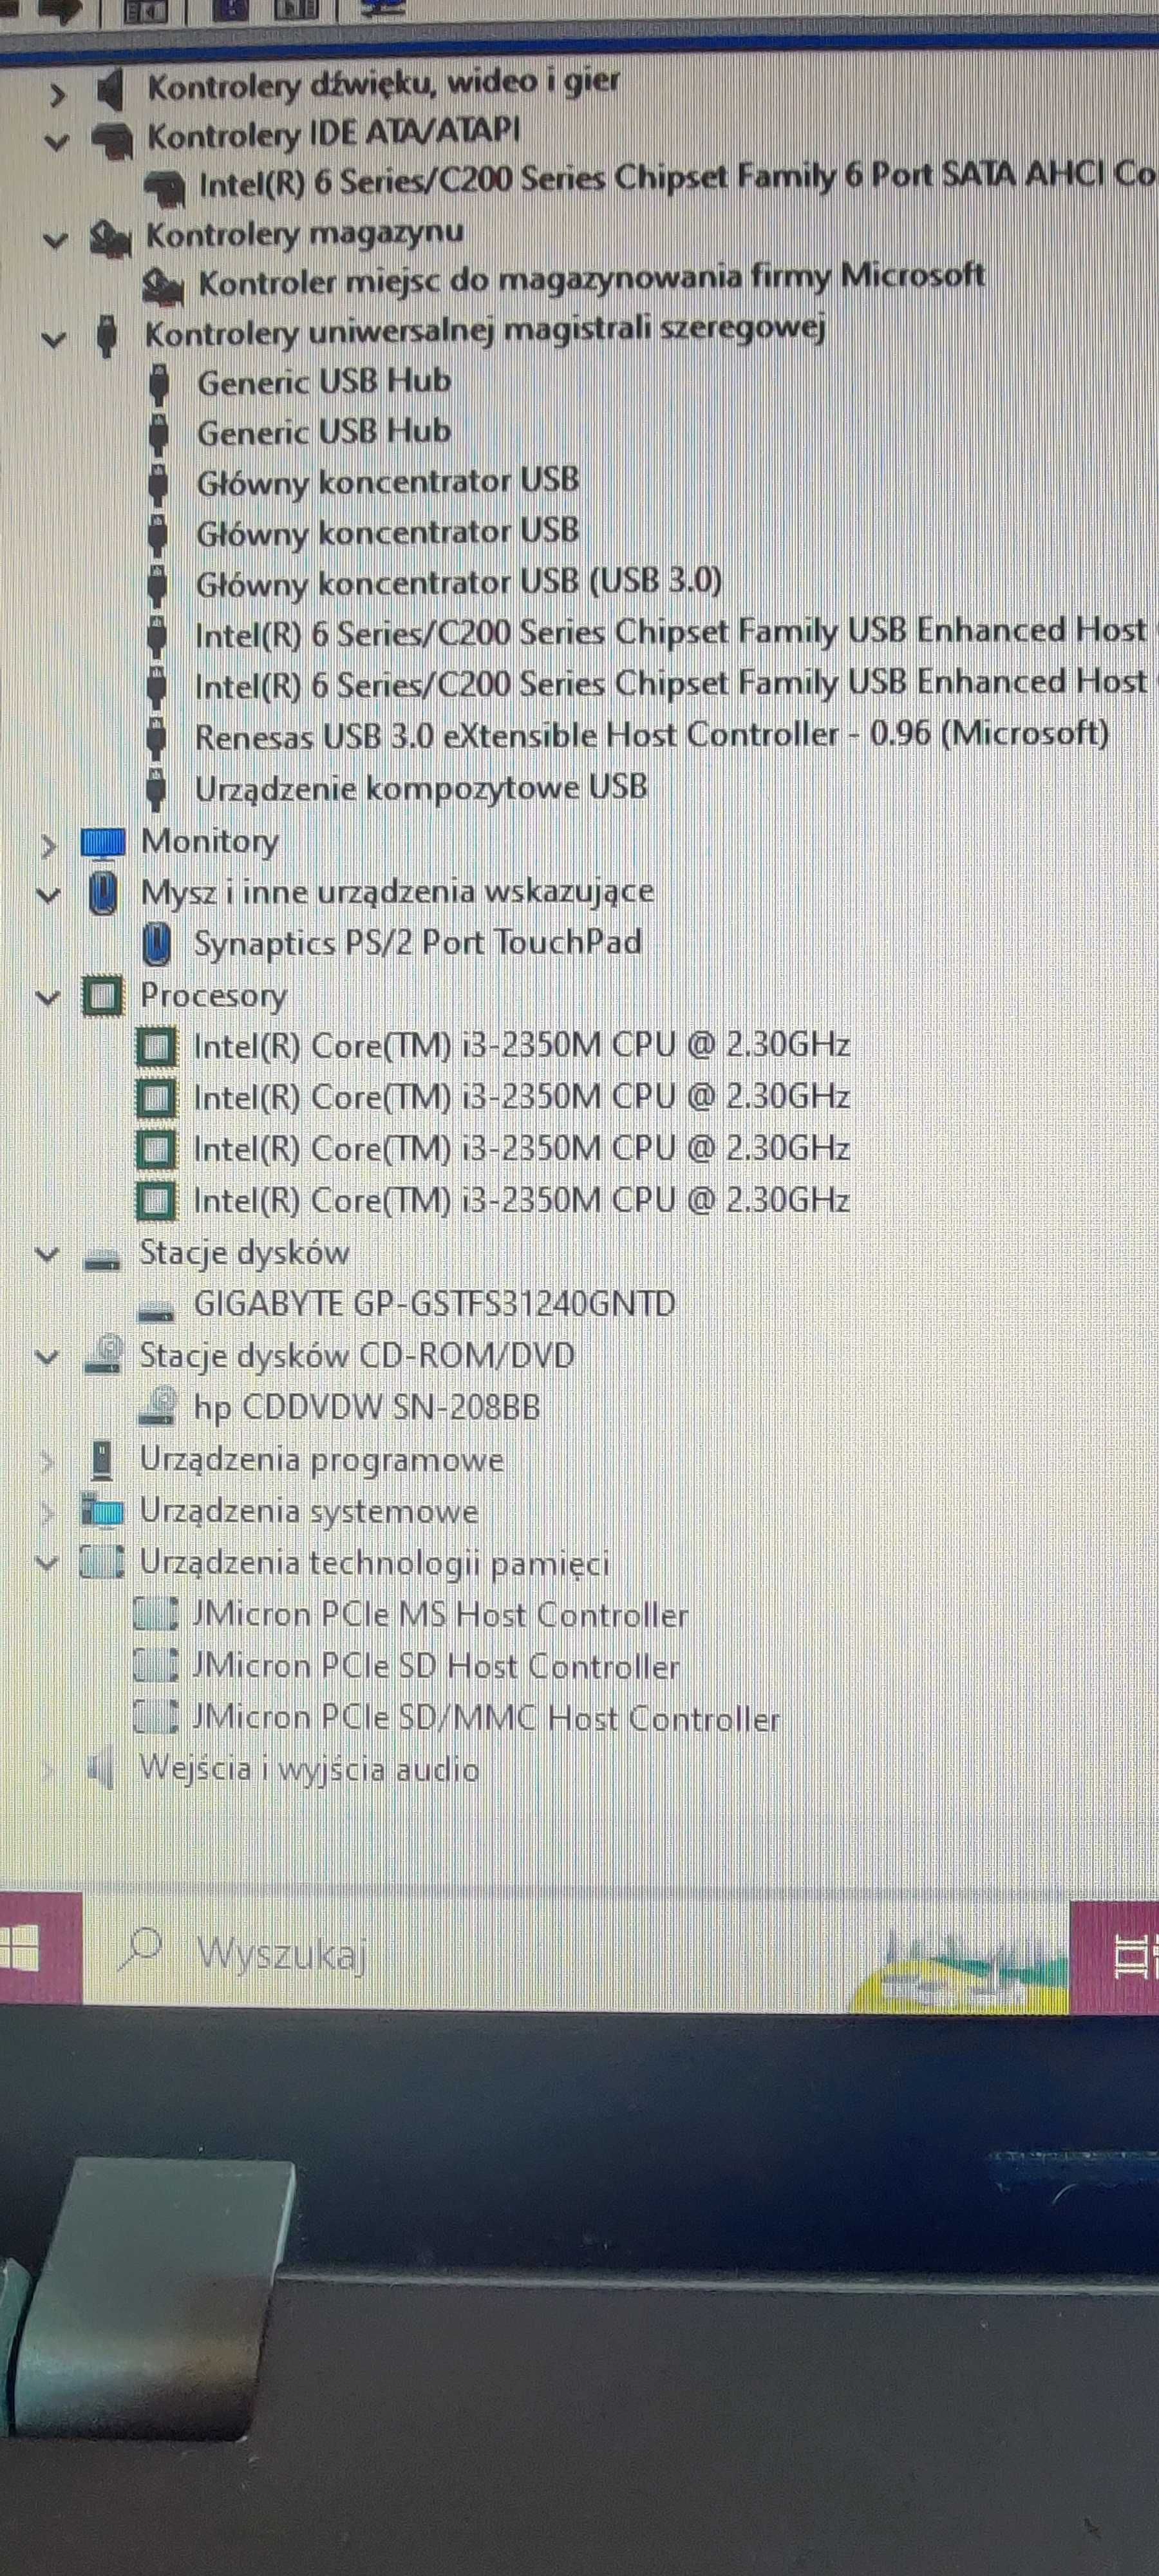1159x2576 pixels.
Task: Click the Urządzenia programowe category icon
Action: (101, 1460)
